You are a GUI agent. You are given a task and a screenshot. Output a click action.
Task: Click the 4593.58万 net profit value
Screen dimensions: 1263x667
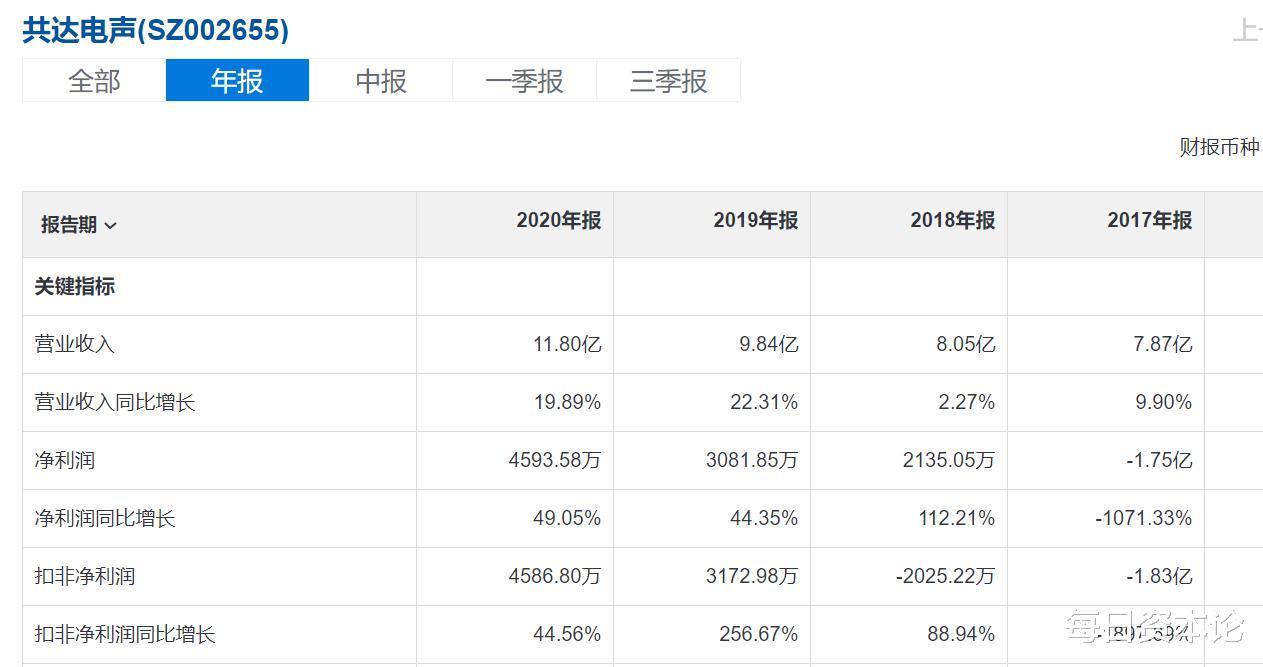(558, 460)
